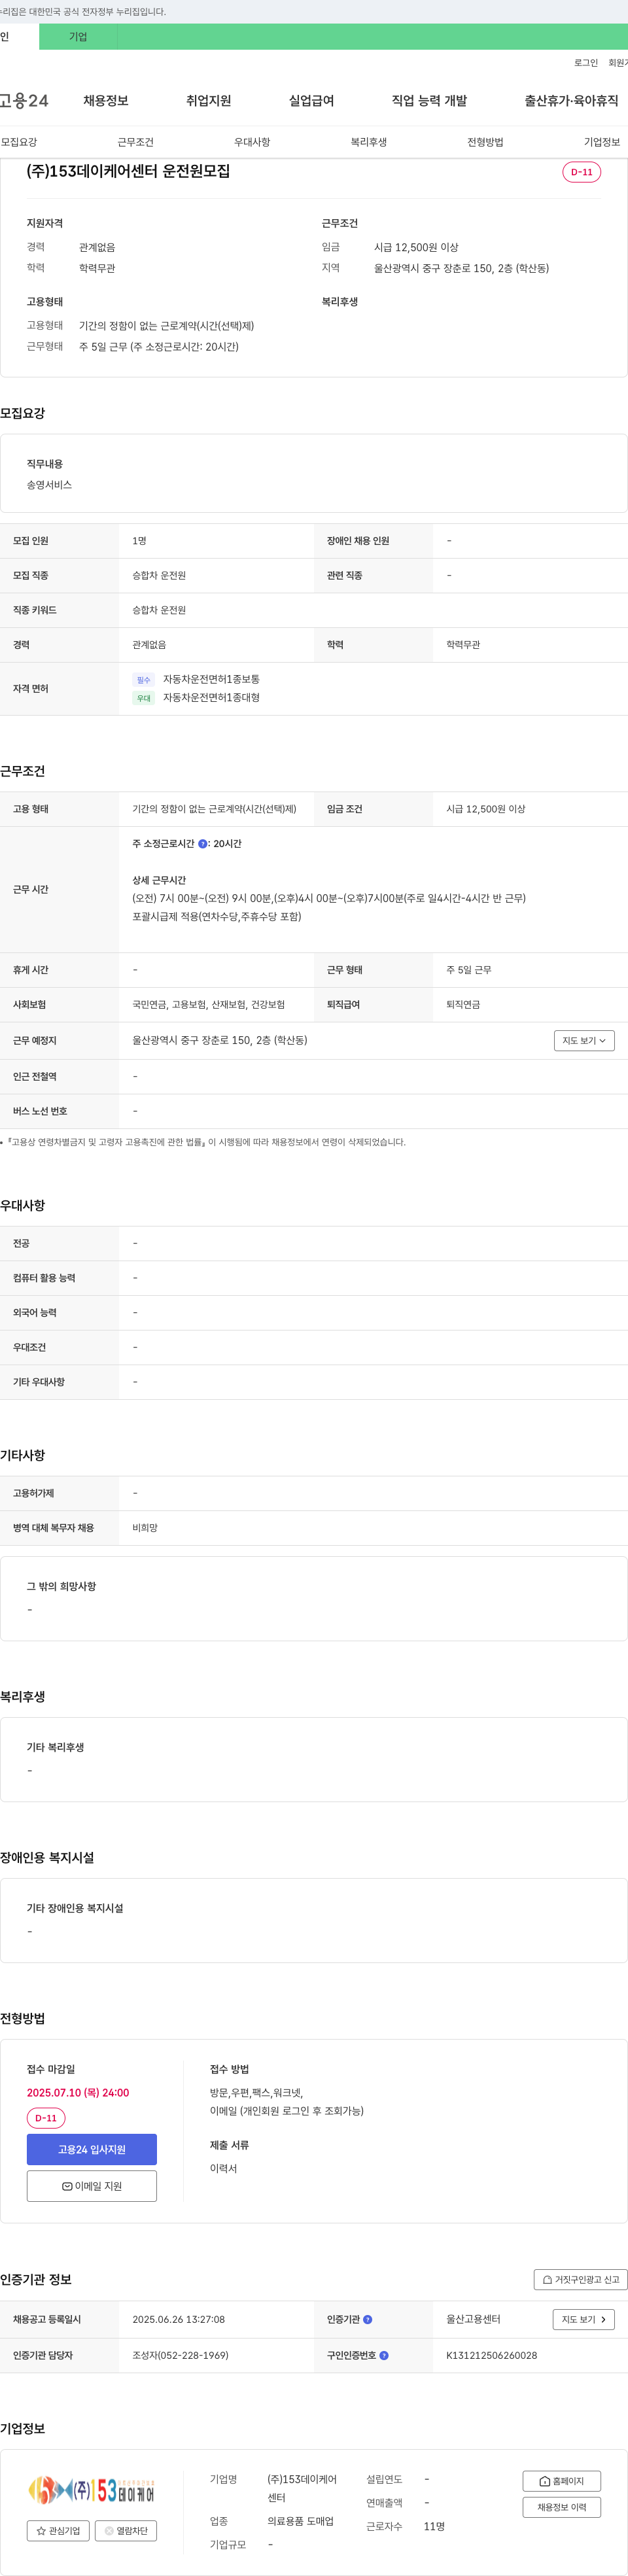628x2576 pixels.
Task: Click the 이메일 지원 button
Action: tap(92, 2186)
